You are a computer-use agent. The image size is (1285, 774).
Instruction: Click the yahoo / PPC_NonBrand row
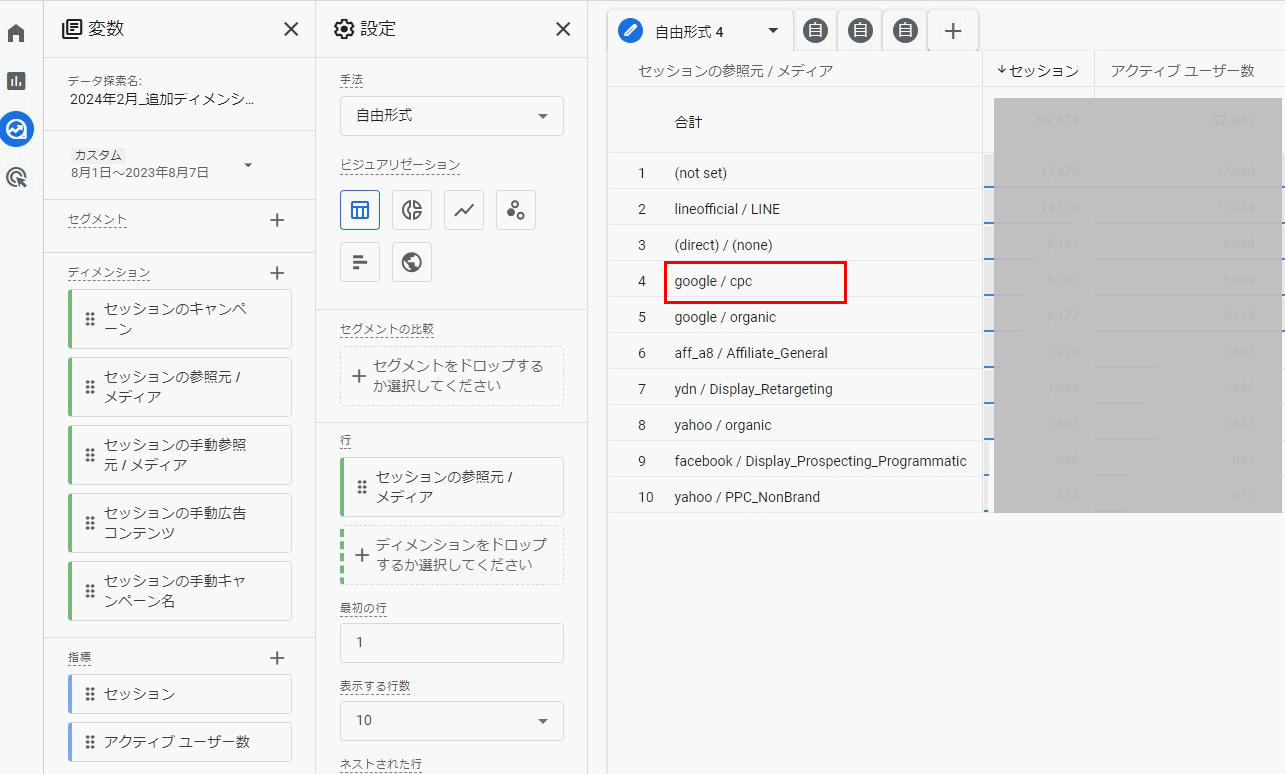pyautogui.click(x=795, y=497)
